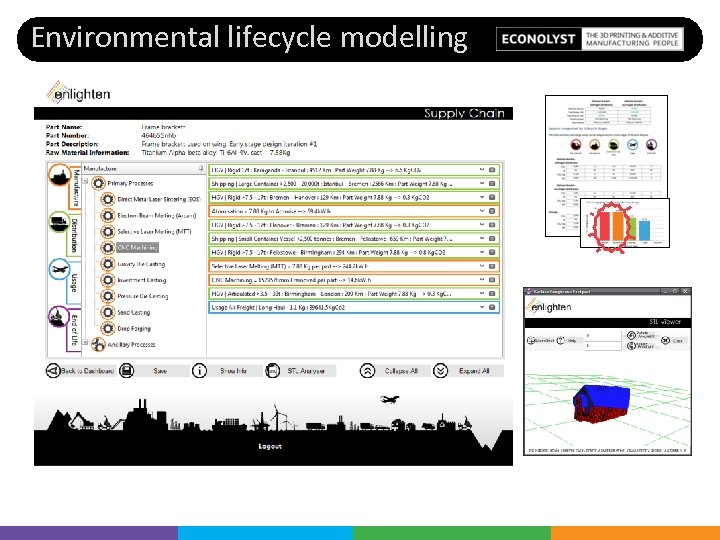Choose Gravity Die Casting process
Screen dimensions: 720x540
click(x=133, y=264)
